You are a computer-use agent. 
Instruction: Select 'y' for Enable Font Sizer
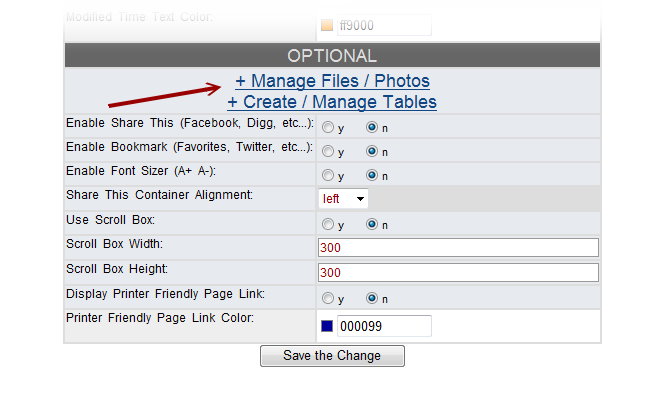tap(328, 175)
